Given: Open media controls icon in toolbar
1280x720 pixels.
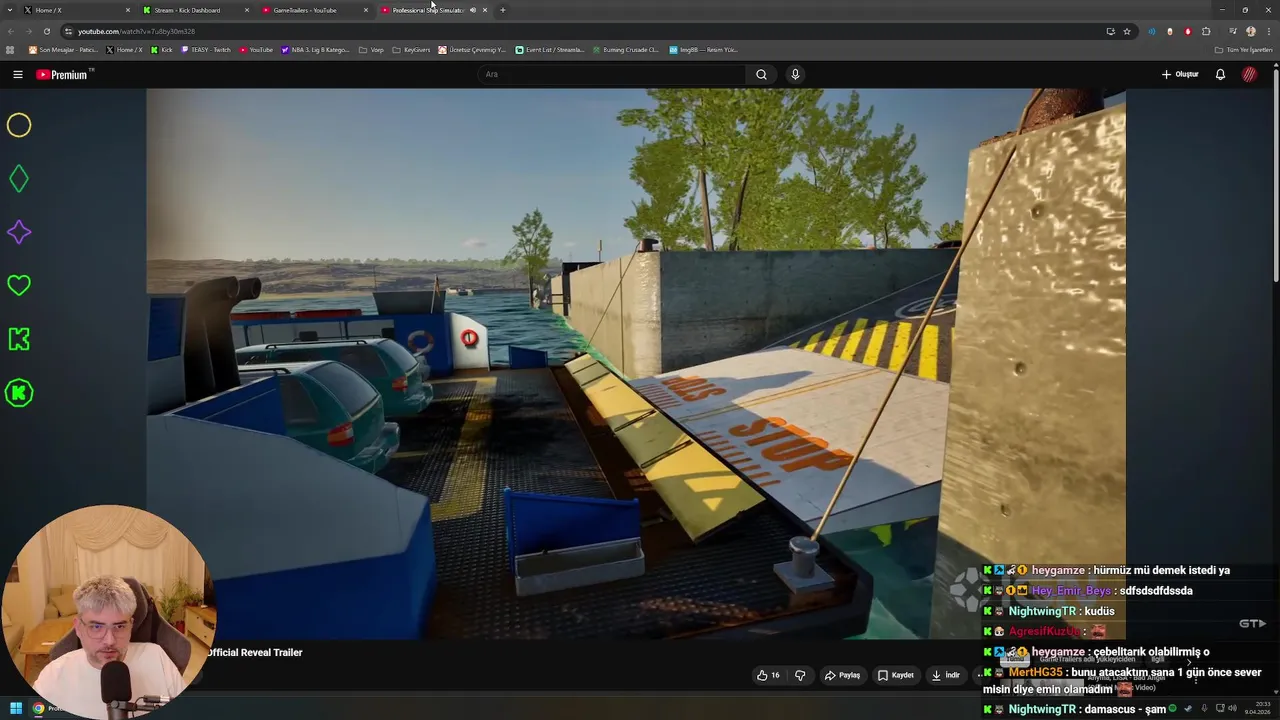Looking at the screenshot, I should [1232, 31].
